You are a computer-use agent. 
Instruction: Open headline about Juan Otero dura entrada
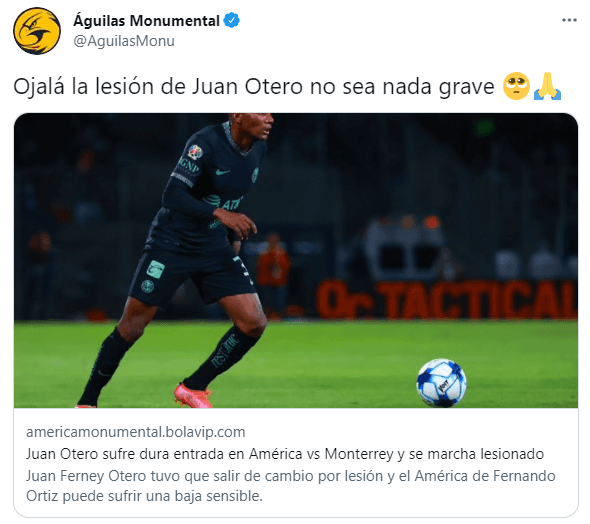285,454
